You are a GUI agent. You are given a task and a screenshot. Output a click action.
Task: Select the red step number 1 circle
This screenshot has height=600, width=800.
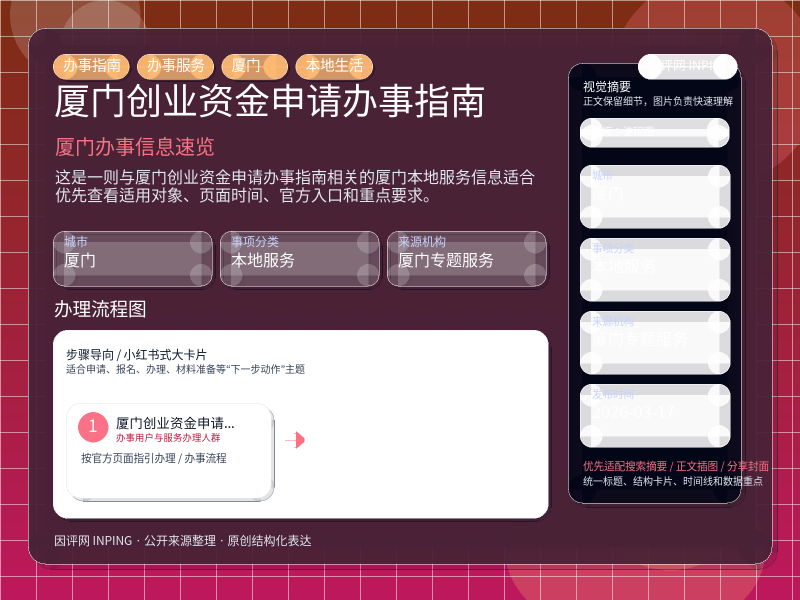[x=93, y=427]
